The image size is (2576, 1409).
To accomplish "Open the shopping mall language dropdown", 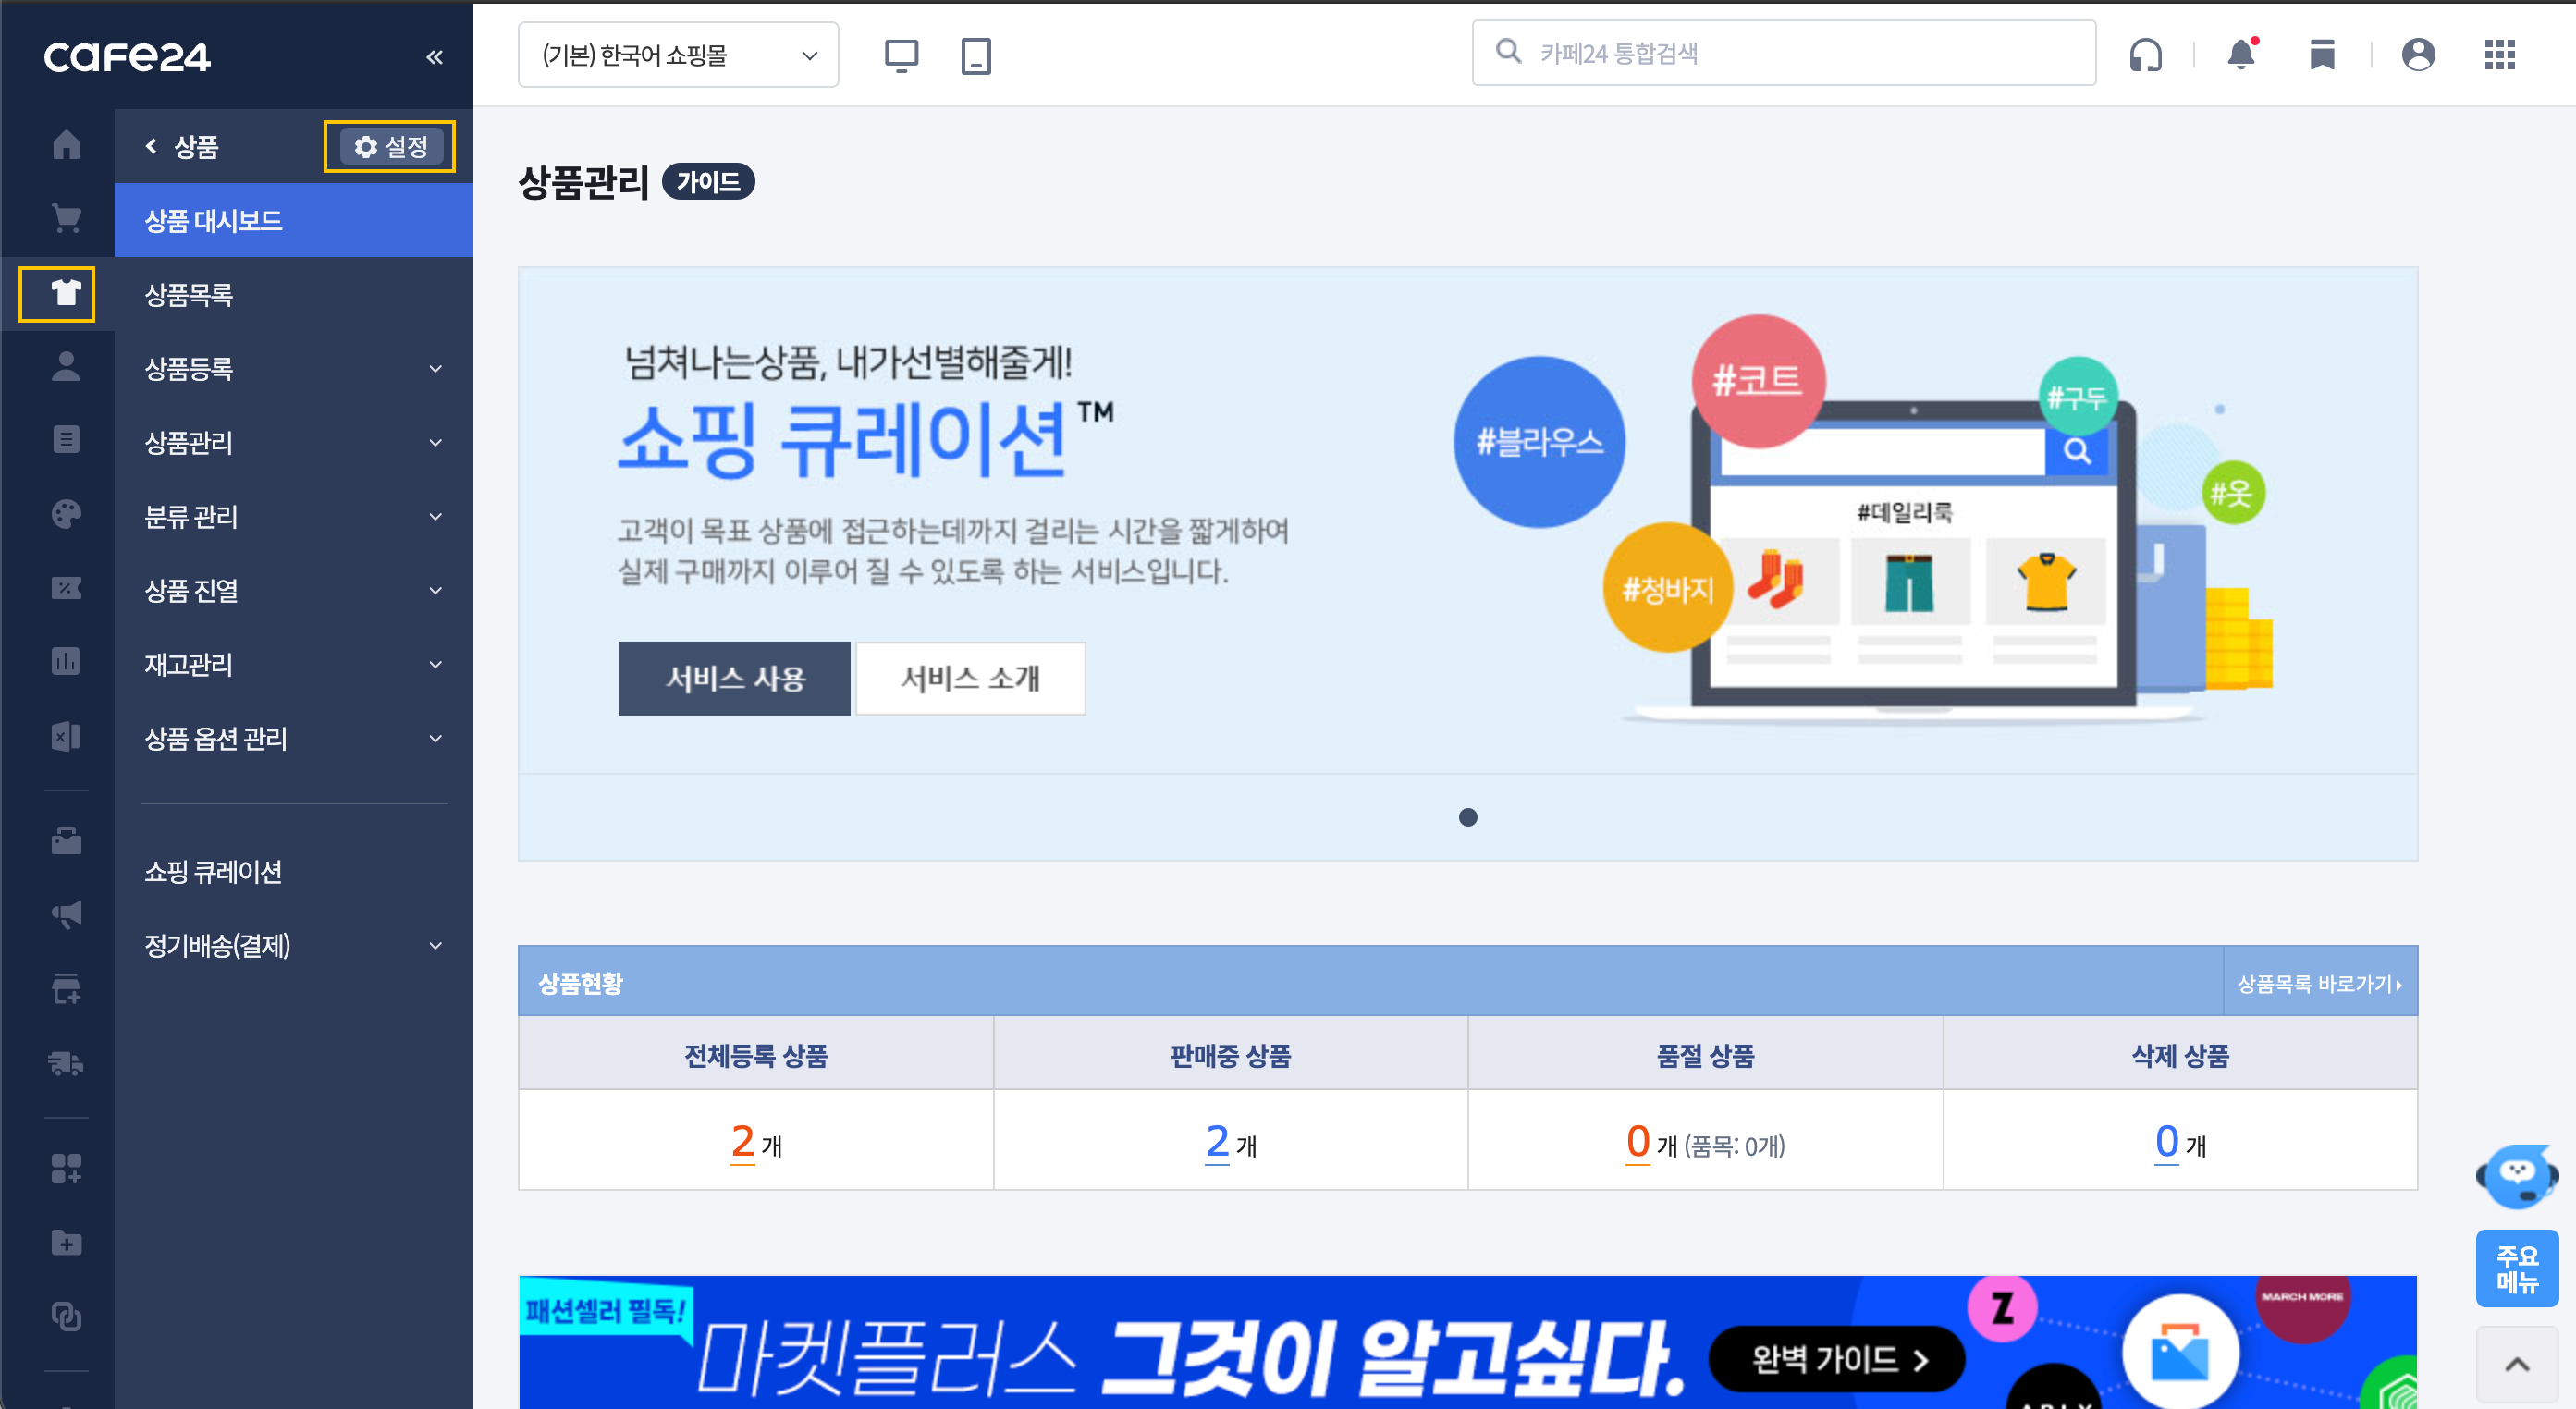I will [x=678, y=55].
